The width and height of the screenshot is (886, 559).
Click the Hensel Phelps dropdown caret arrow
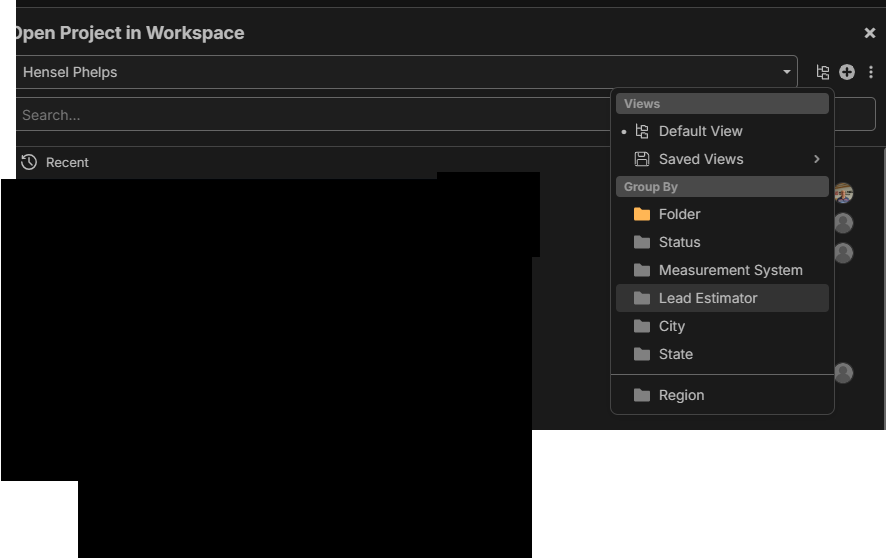click(787, 72)
